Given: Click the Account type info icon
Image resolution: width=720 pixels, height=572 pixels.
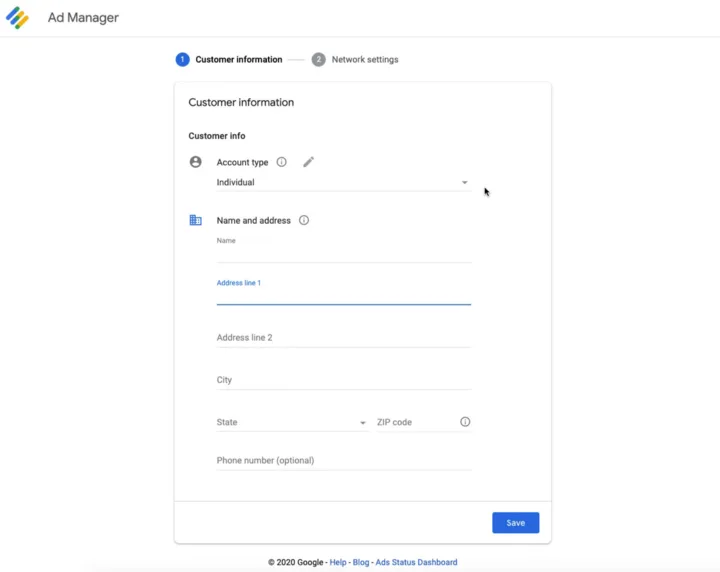Looking at the screenshot, I should 281,162.
